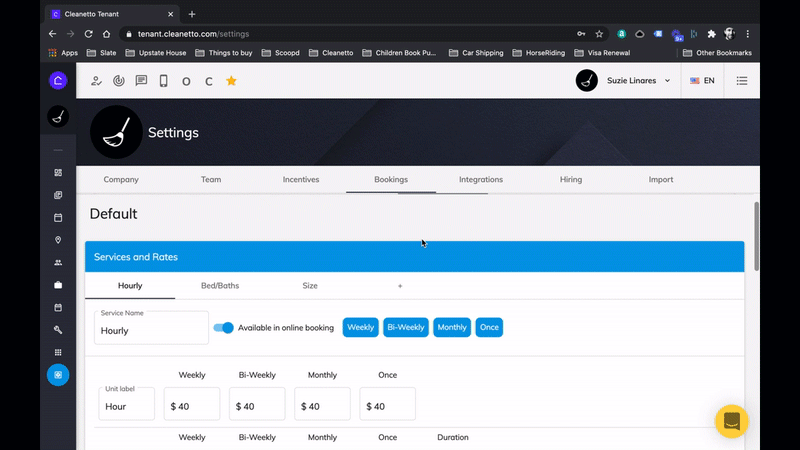Open the EN language selector

[702, 81]
